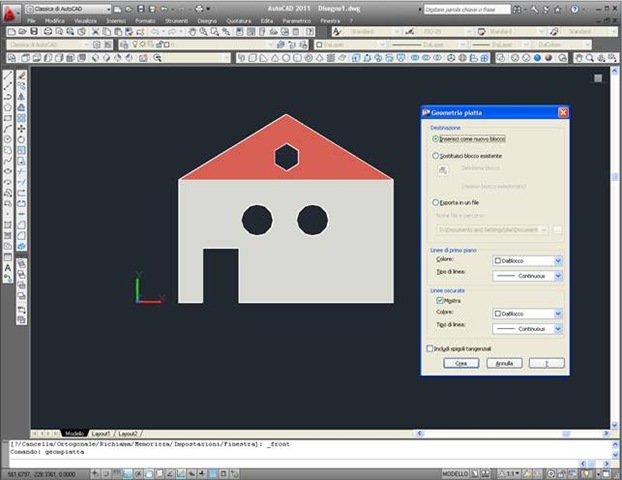Select the Move modify tool
Screen dimensions: 622x480
(21, 128)
